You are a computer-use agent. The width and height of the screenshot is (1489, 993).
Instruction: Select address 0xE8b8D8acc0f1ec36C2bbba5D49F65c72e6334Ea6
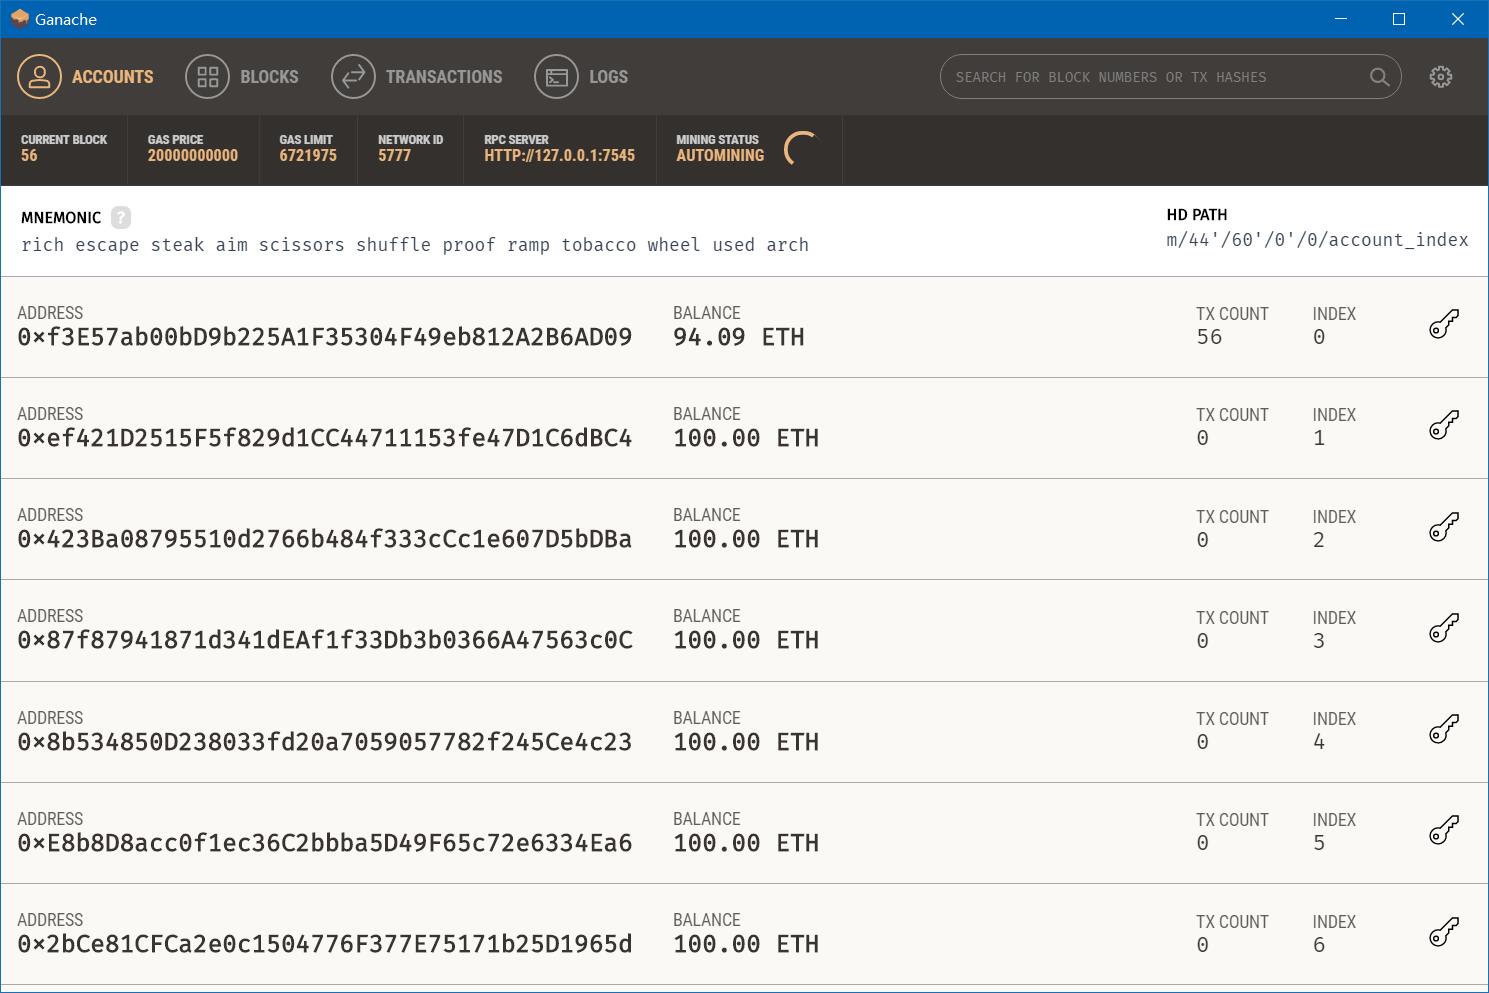pos(325,843)
